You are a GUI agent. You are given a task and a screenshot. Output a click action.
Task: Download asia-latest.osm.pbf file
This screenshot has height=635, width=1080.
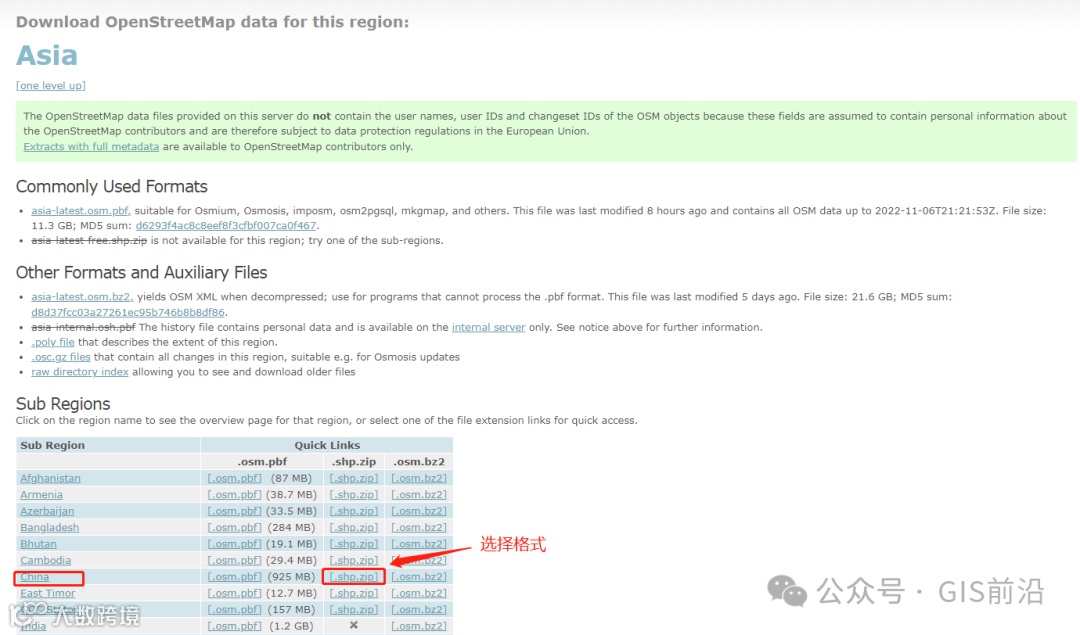pyautogui.click(x=81, y=211)
